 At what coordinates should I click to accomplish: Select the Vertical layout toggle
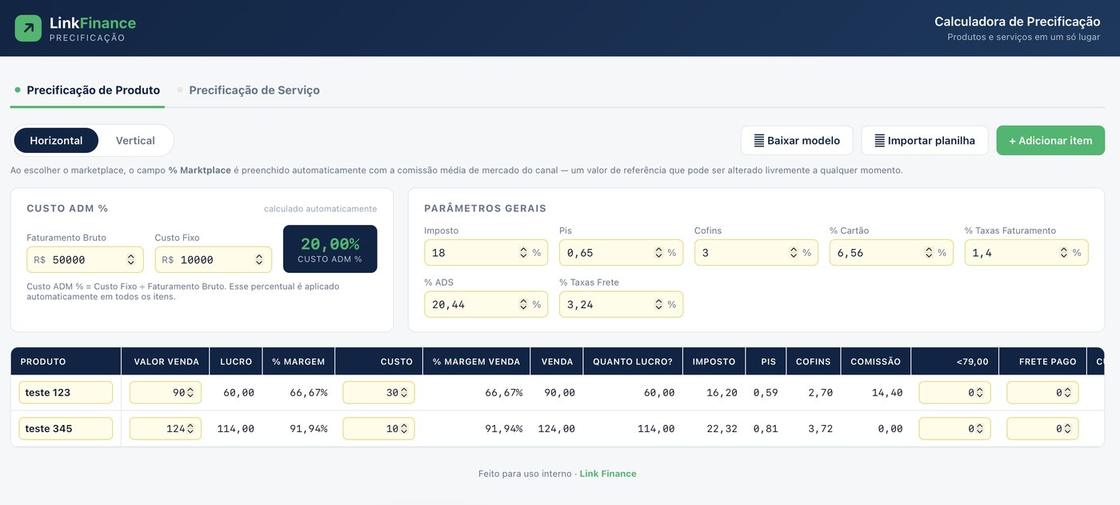pyautogui.click(x=135, y=141)
